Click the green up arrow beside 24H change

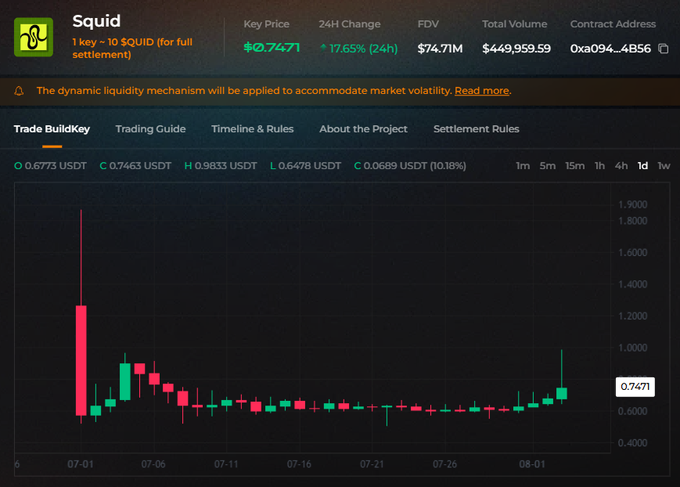(x=323, y=48)
